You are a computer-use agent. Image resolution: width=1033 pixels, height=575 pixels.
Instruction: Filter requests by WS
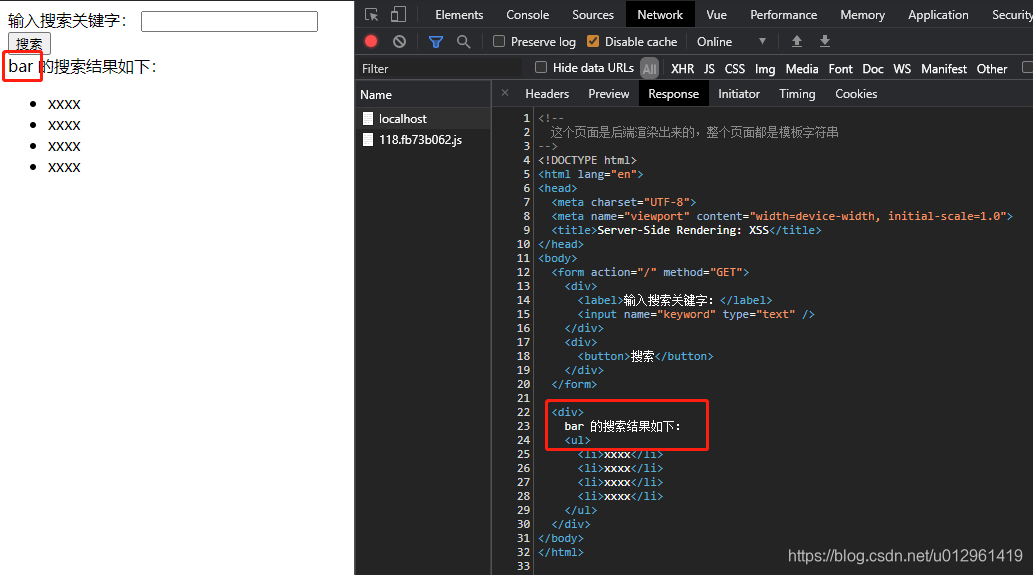point(902,68)
